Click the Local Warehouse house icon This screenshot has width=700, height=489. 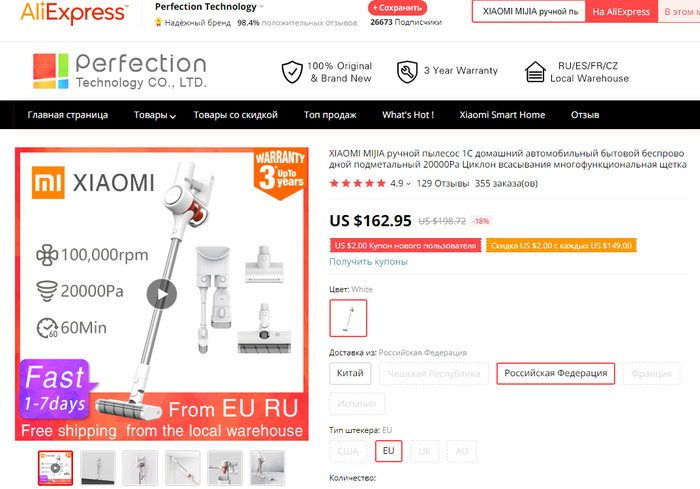pos(535,72)
